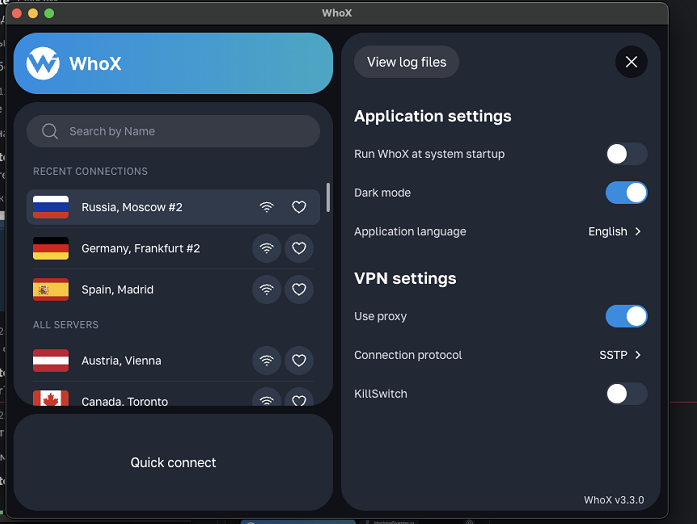Favorite Germany, Frankfurt #2 with heart
The height and width of the screenshot is (524, 697).
pos(299,248)
